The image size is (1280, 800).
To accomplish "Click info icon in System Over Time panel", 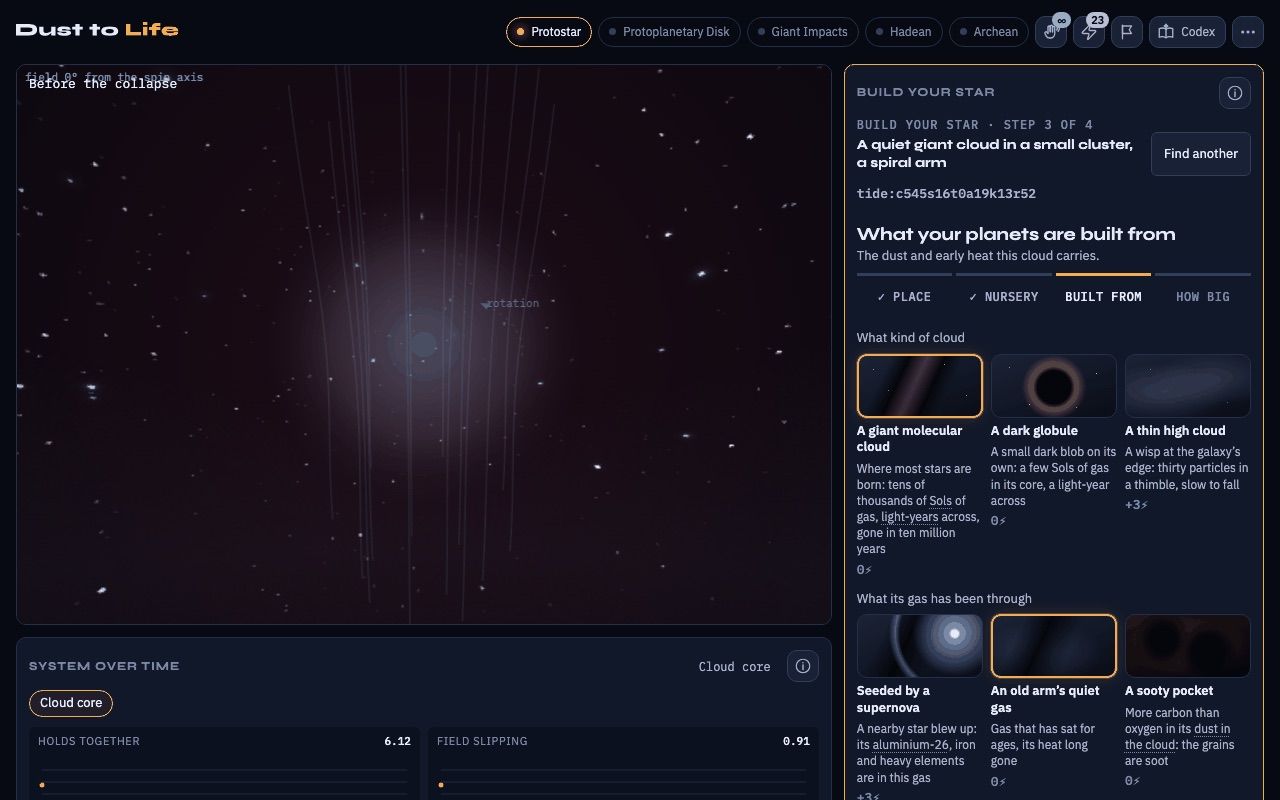I will click(803, 666).
